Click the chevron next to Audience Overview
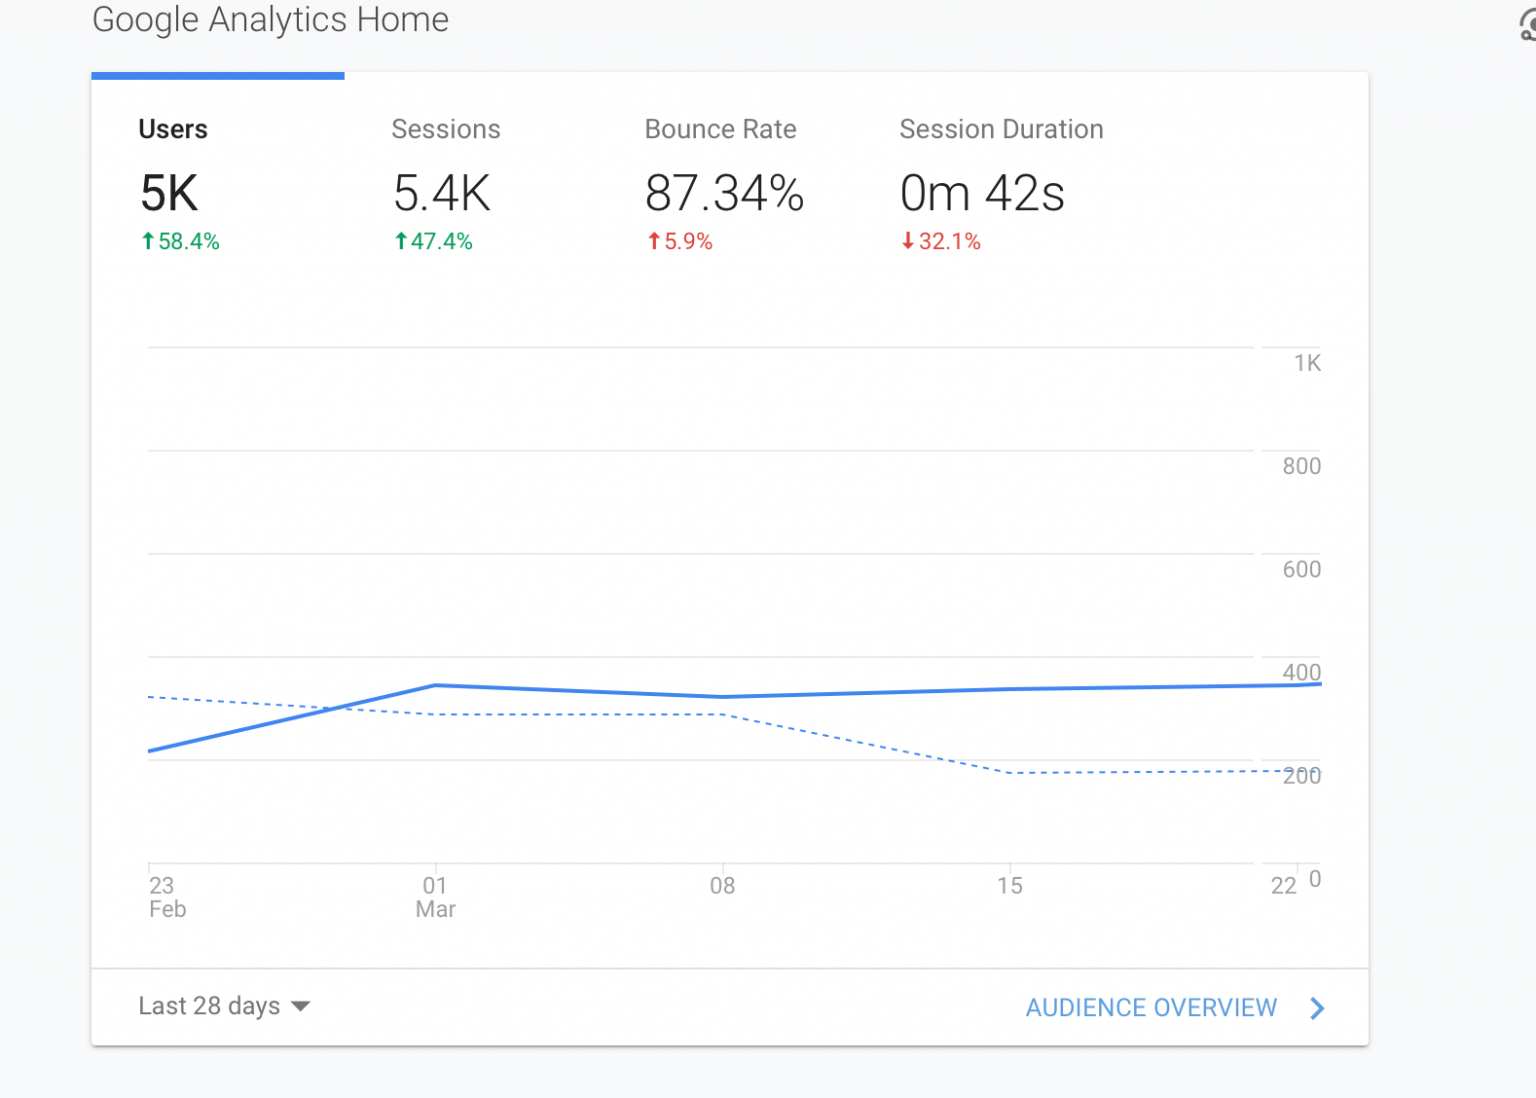Image resolution: width=1536 pixels, height=1098 pixels. click(x=1317, y=1008)
